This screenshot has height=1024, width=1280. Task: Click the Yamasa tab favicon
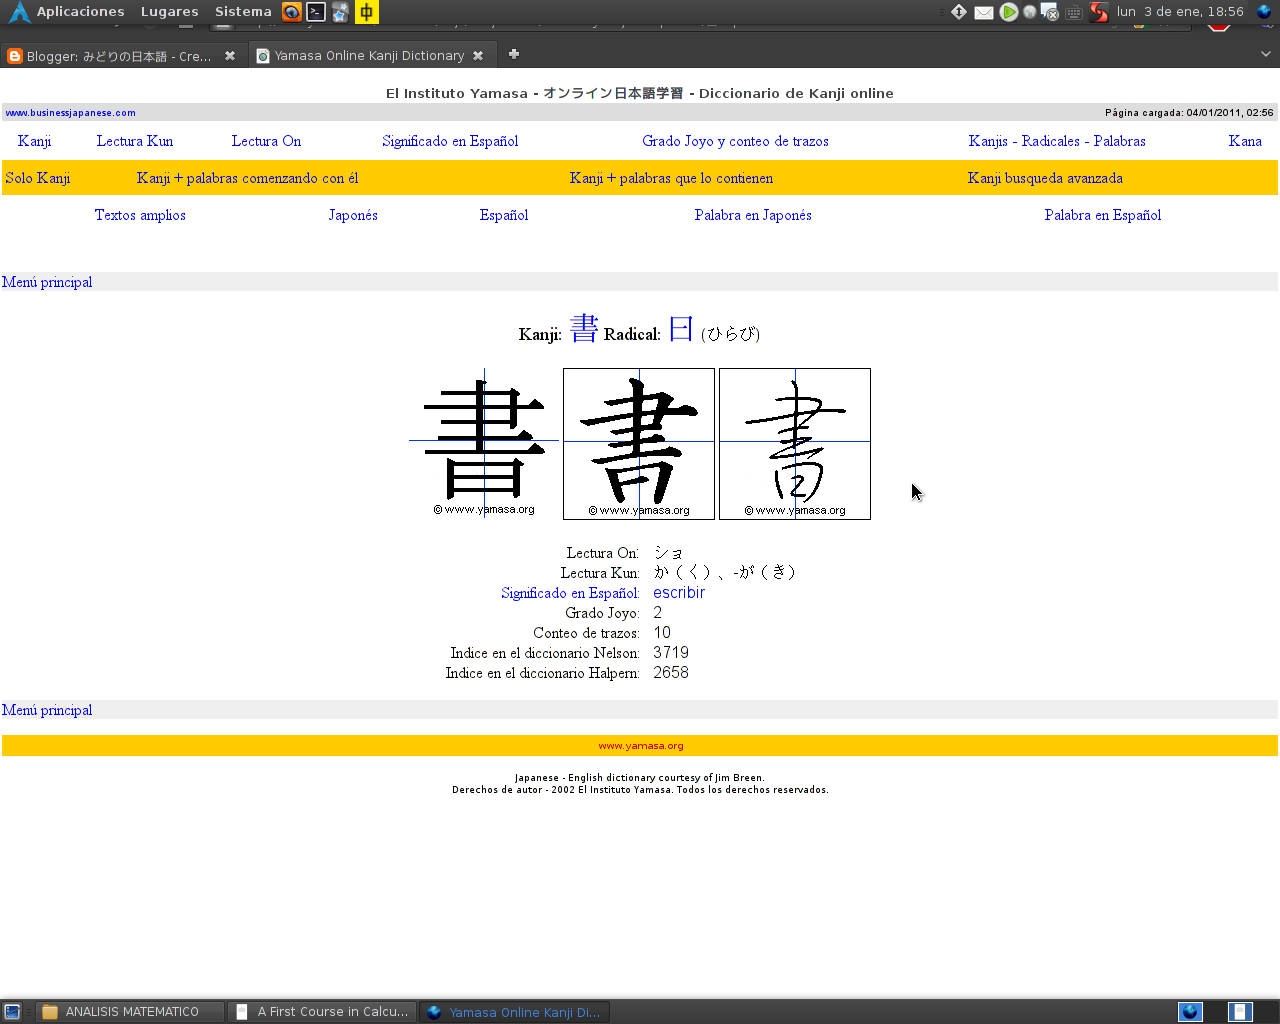click(x=263, y=56)
